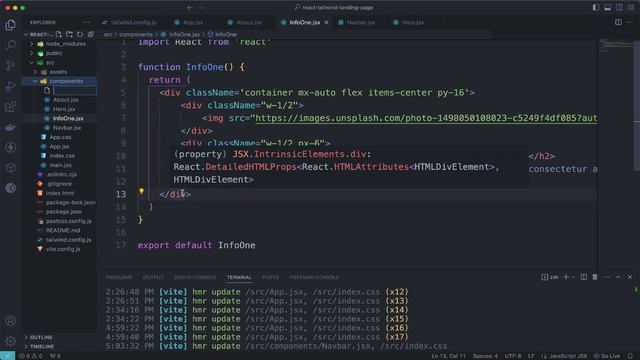Expand the assets folder
This screenshot has height=360, width=640.
(x=36, y=72)
